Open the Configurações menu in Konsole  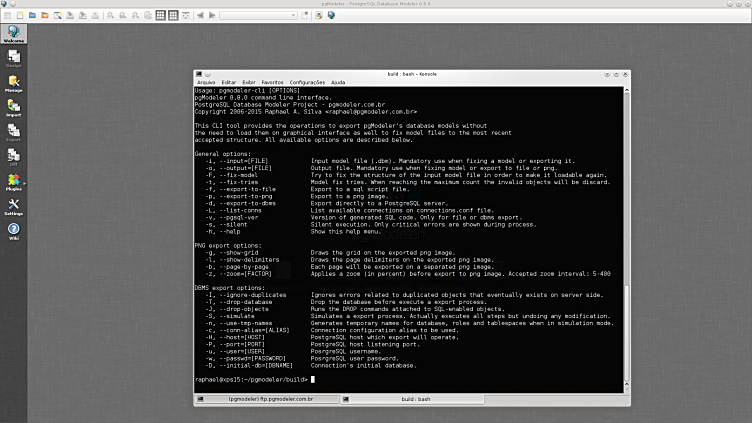(307, 82)
